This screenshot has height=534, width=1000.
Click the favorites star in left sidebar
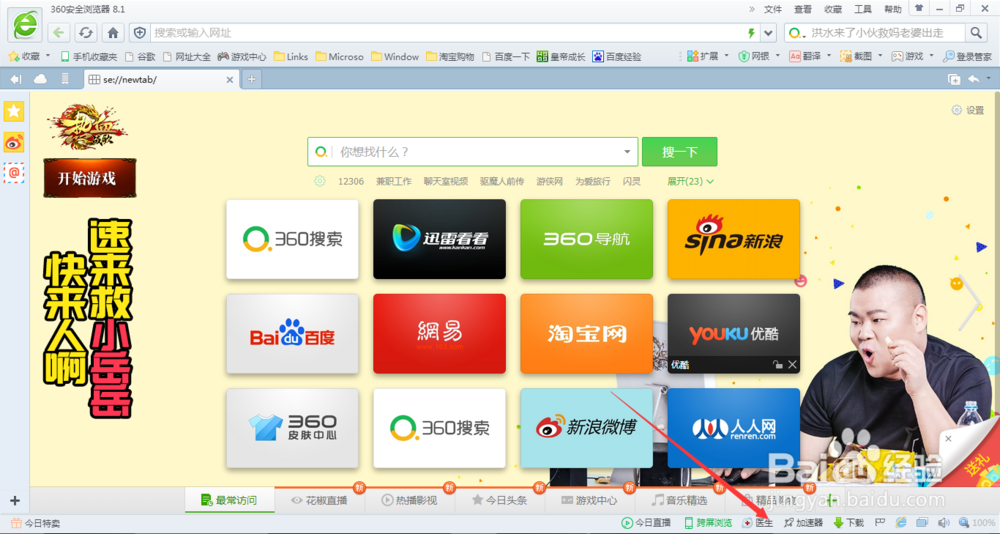tap(13, 112)
